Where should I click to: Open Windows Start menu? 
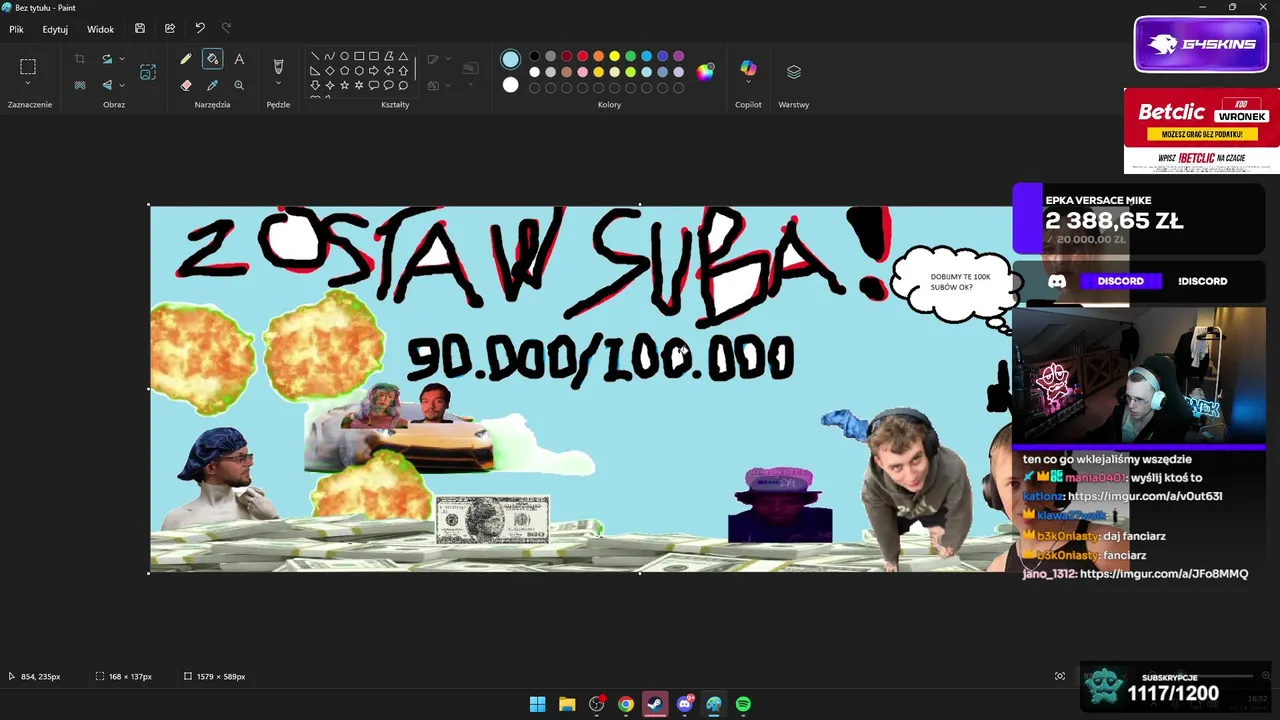537,704
